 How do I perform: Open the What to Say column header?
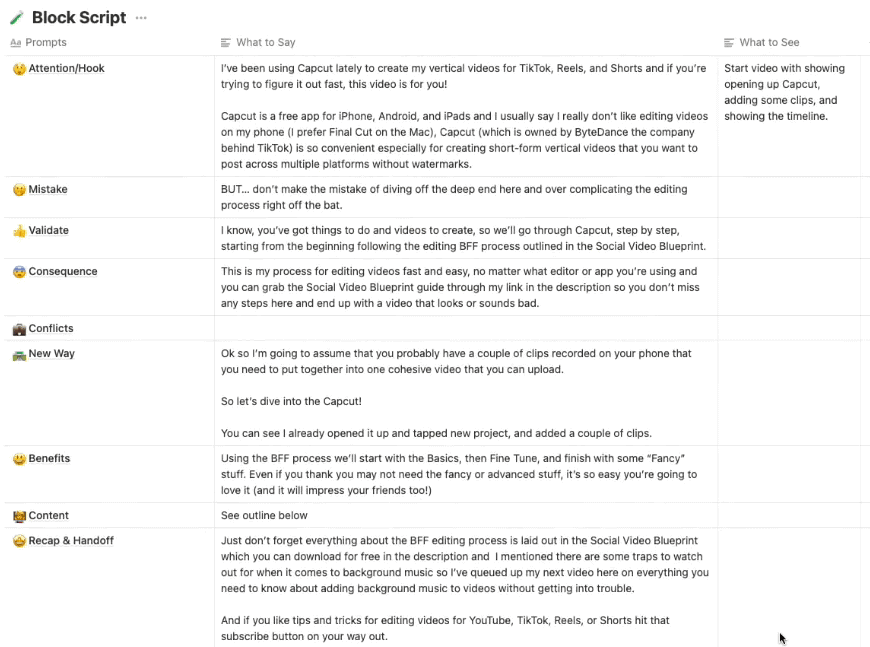[258, 42]
